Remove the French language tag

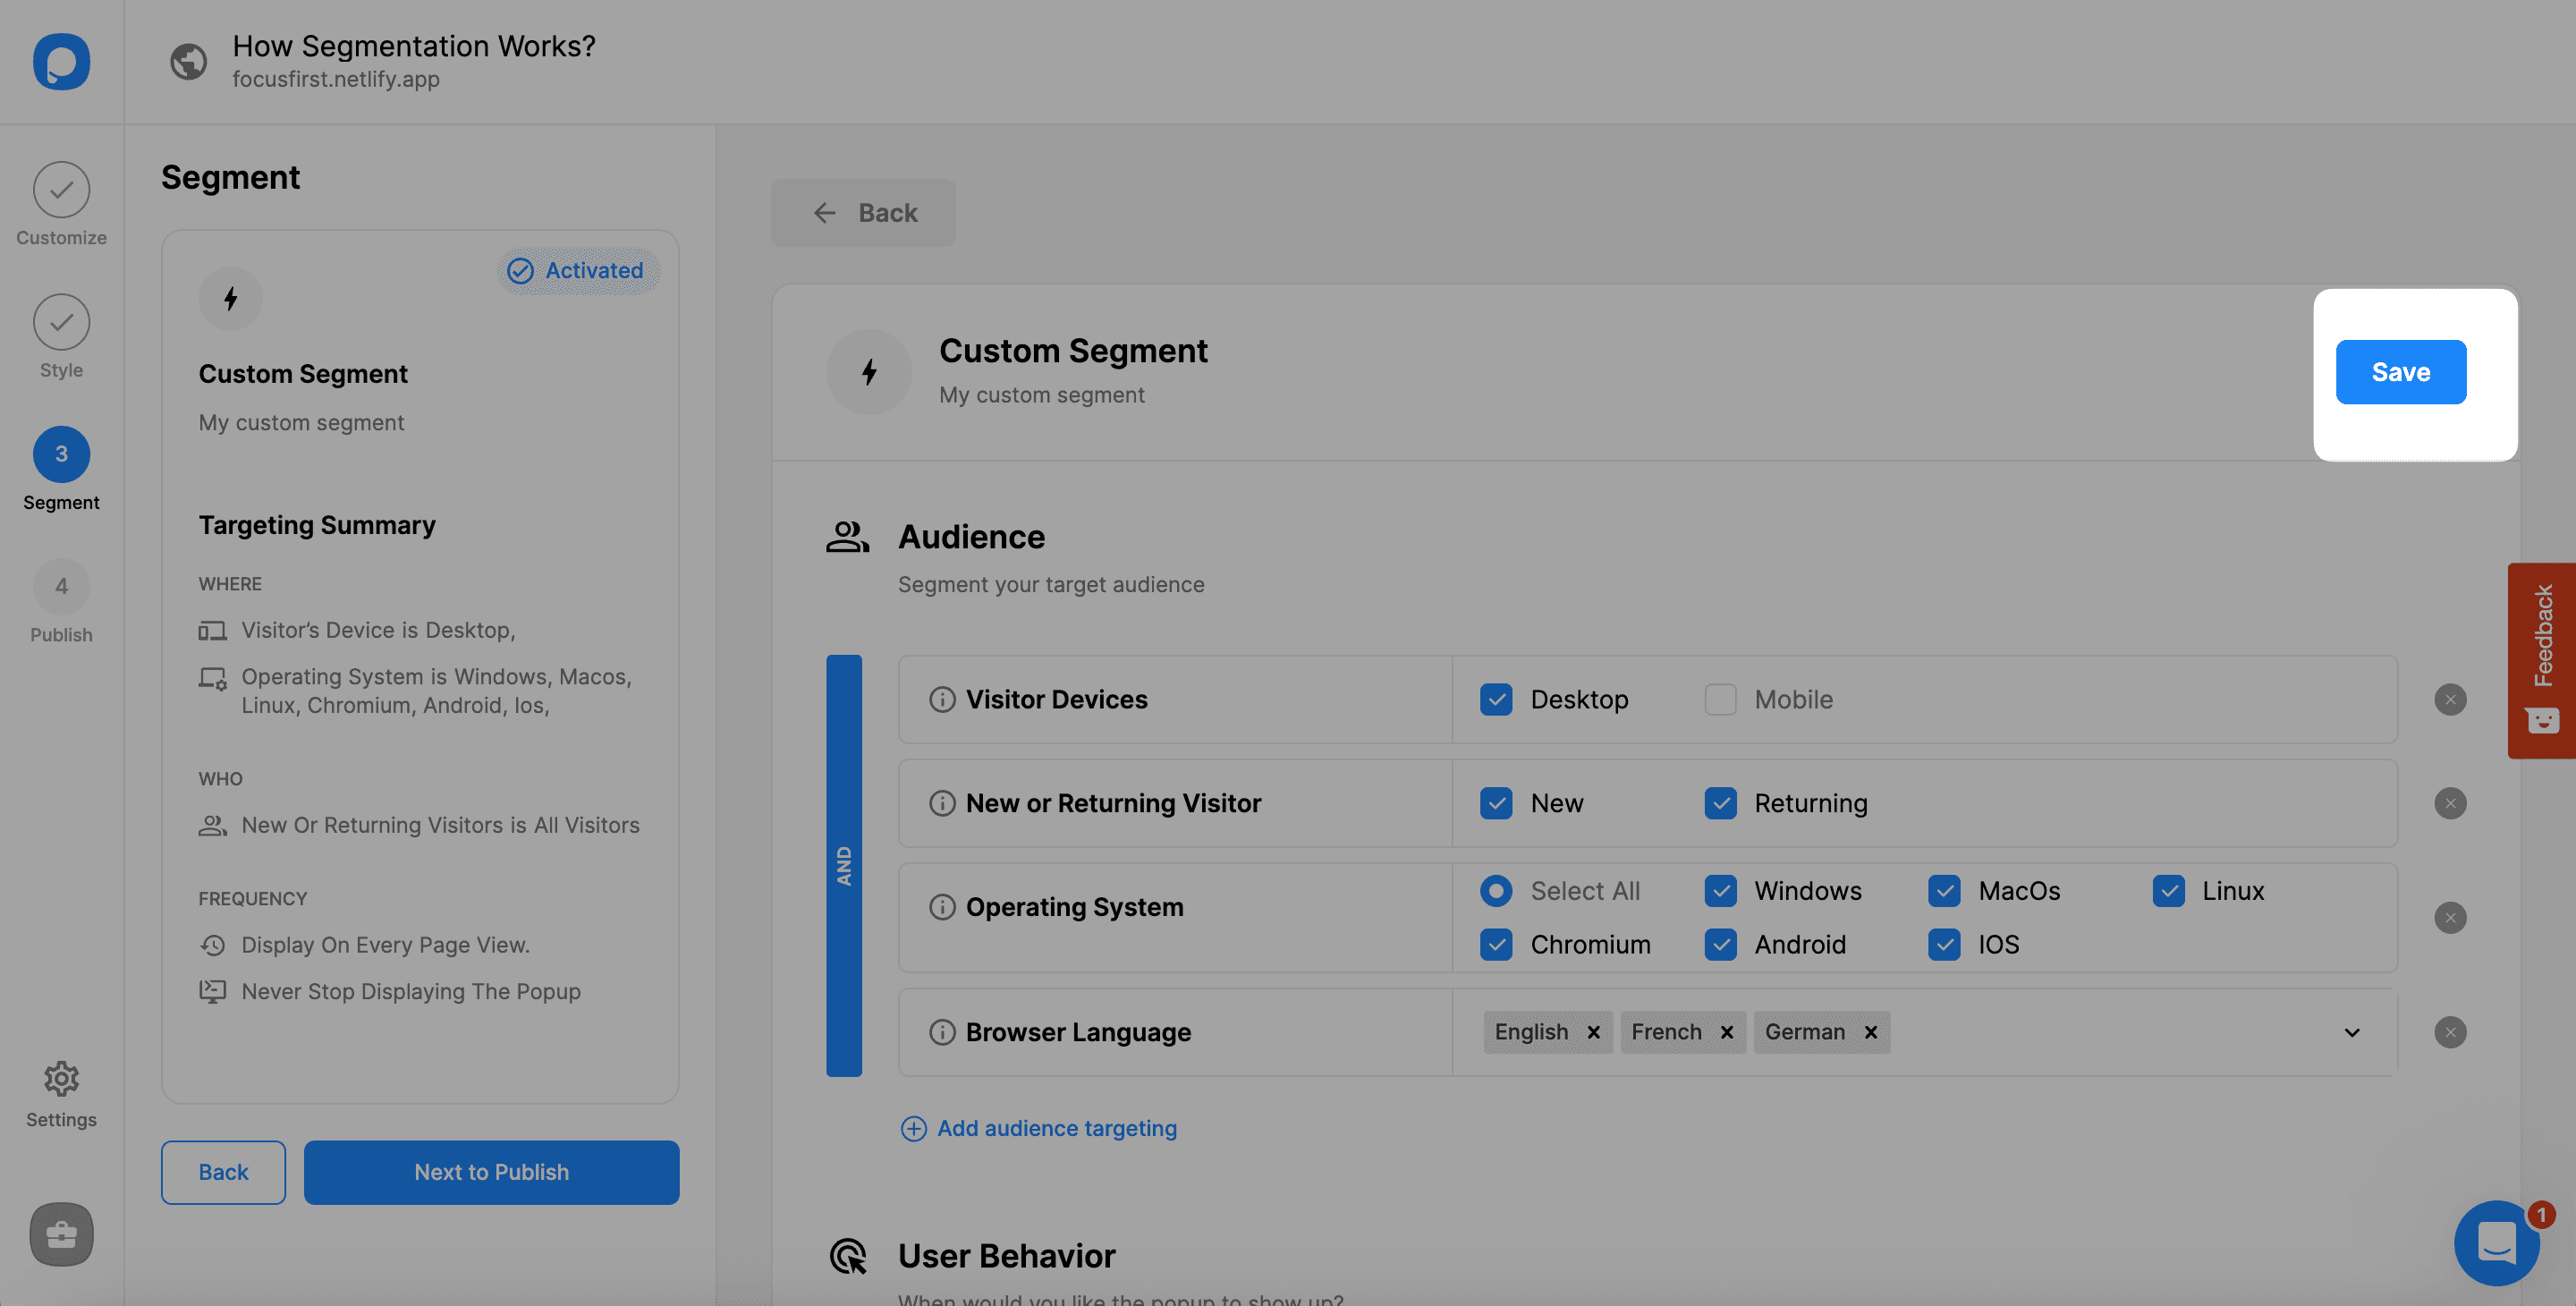[1726, 1032]
